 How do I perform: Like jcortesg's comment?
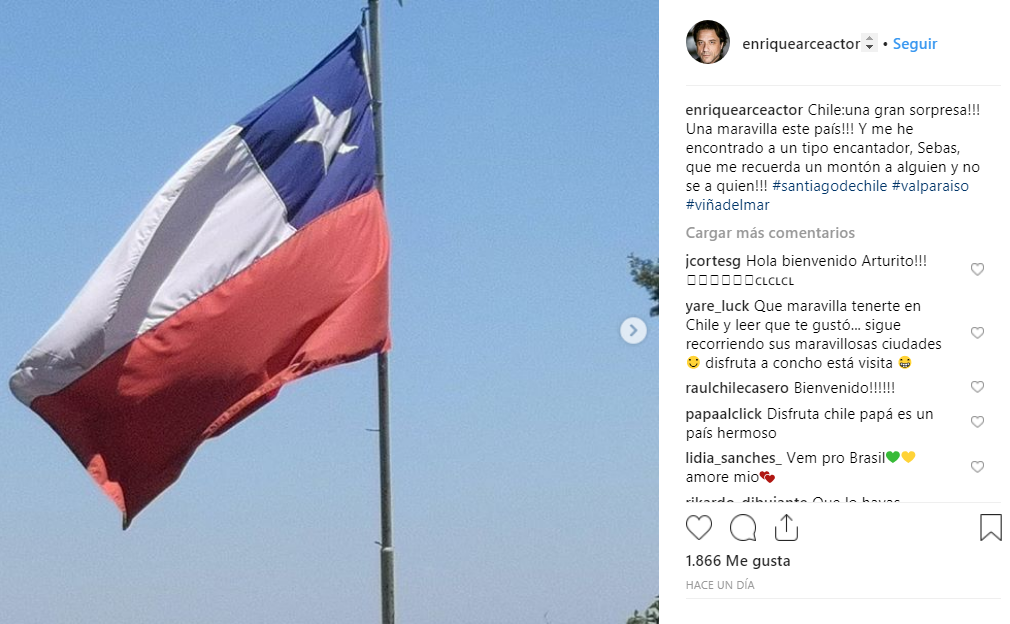[x=977, y=269]
